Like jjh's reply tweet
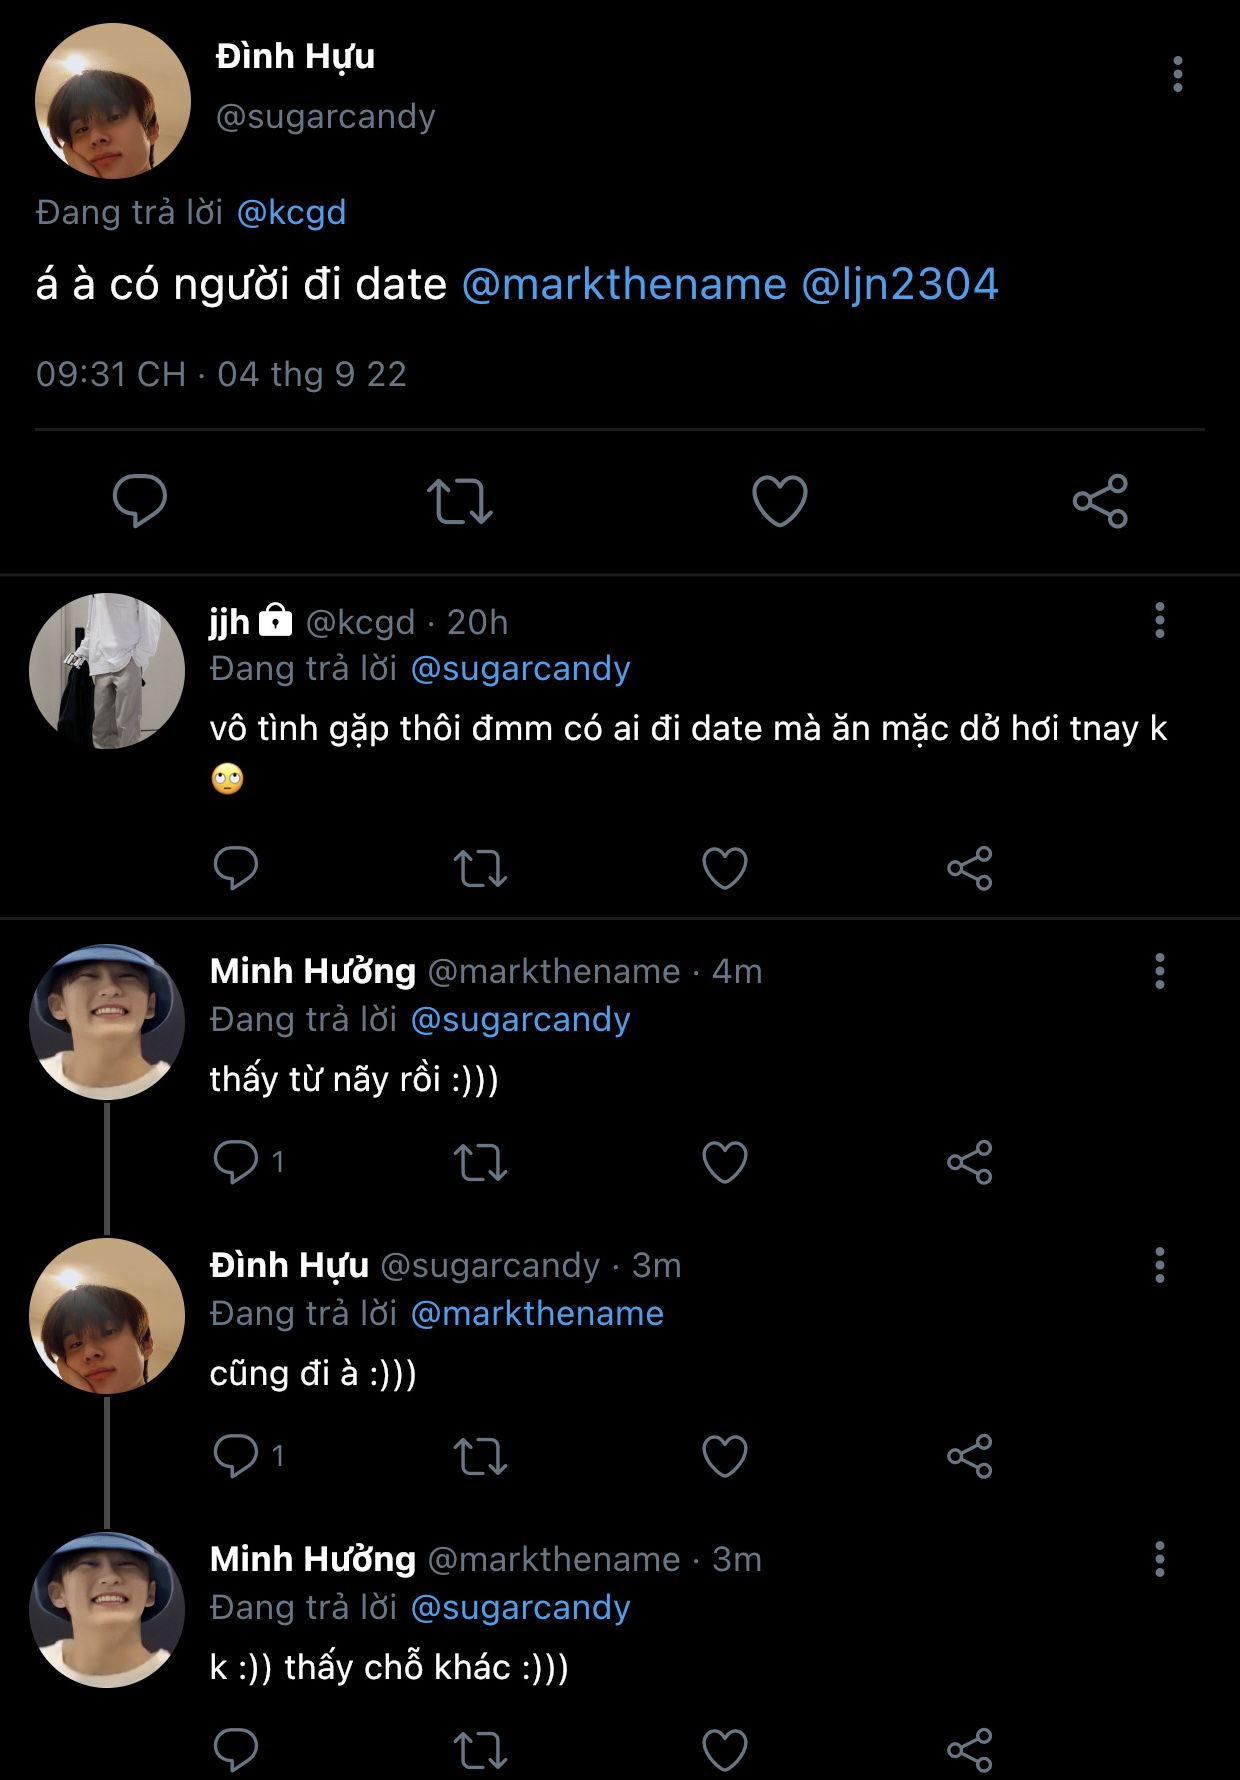The image size is (1240, 1780). (724, 867)
